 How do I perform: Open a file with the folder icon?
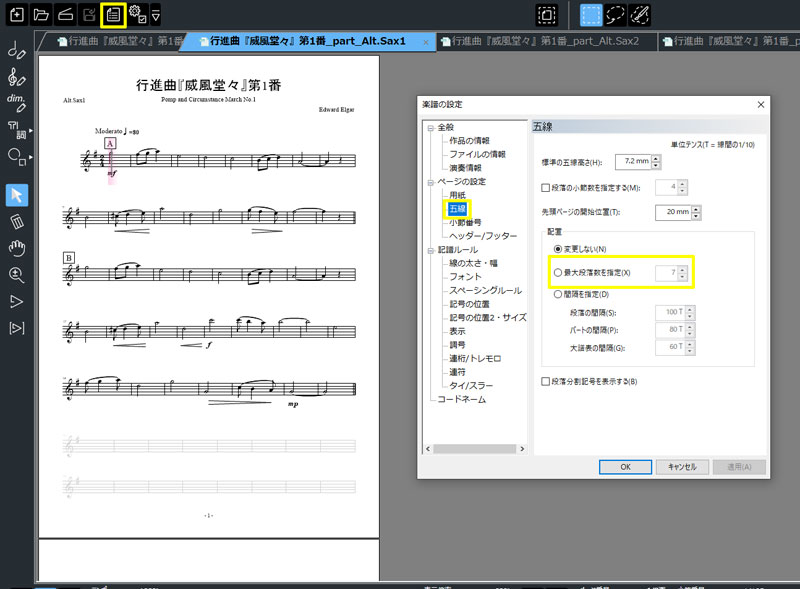41,14
